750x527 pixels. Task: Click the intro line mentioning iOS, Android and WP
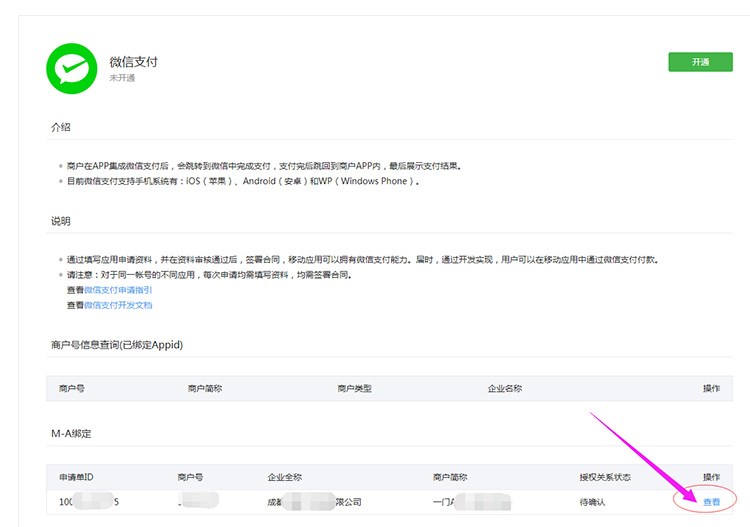pyautogui.click(x=243, y=181)
